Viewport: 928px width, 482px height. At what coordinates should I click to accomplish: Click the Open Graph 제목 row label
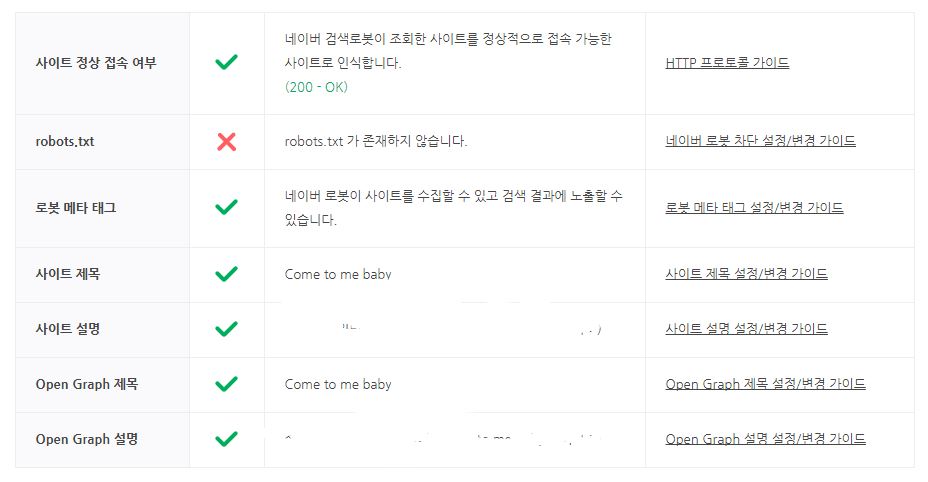[x=87, y=383]
